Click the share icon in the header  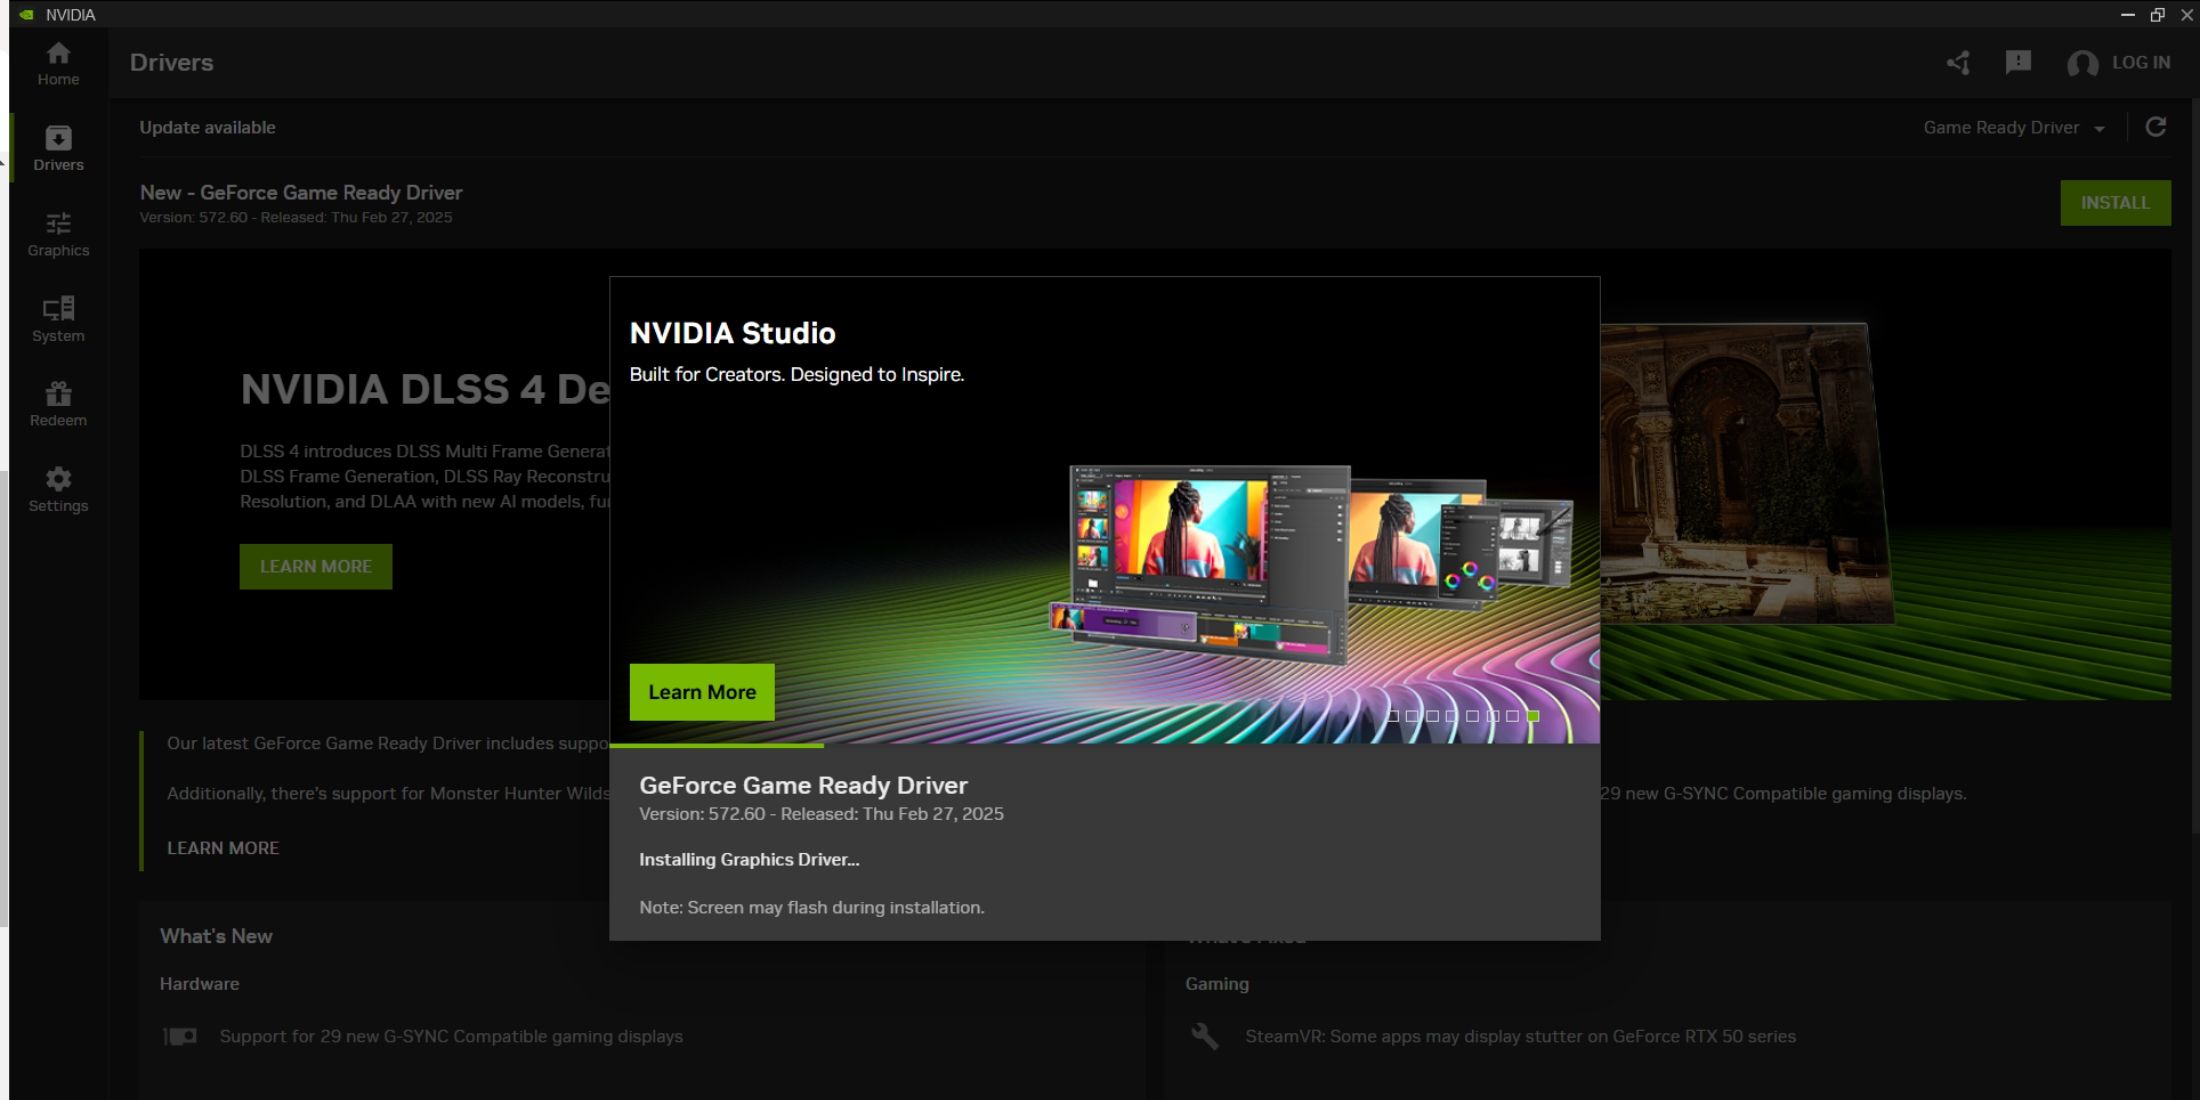pyautogui.click(x=1958, y=62)
